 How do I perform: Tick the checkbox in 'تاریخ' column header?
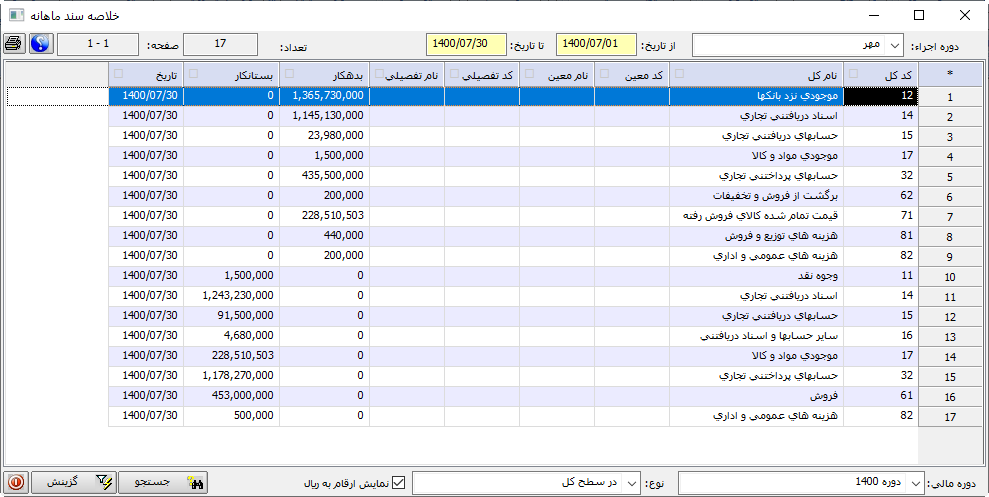pos(119,74)
